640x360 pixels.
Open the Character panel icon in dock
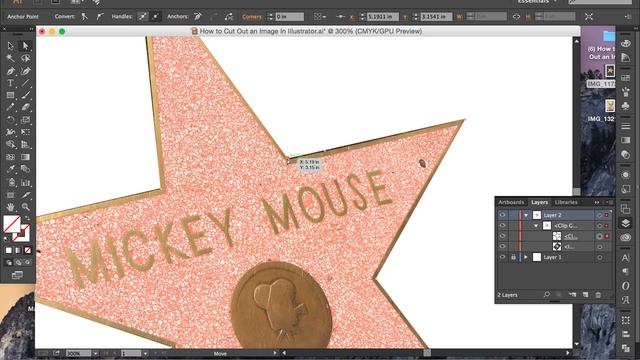[x=625, y=258]
